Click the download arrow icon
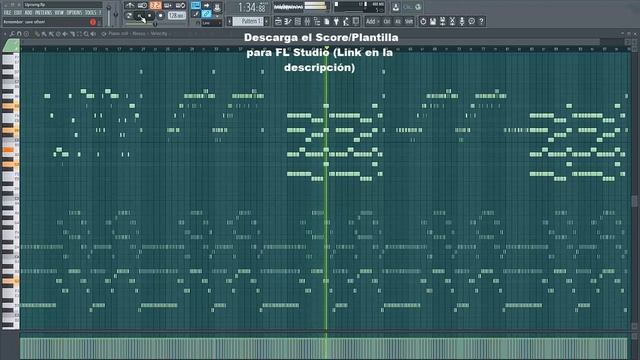 pos(396,7)
